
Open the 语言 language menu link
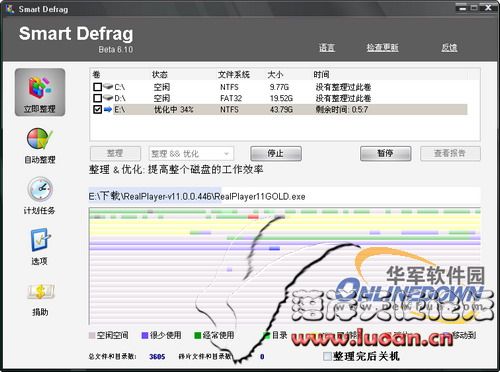[x=327, y=48]
